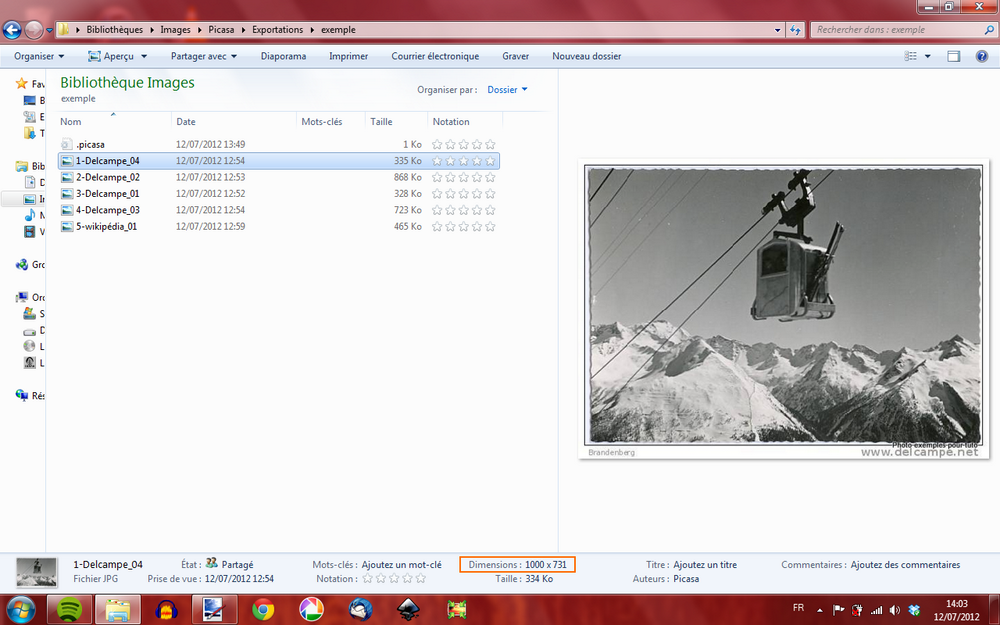The width and height of the screenshot is (1000, 625).
Task: Click the image icon of 2-Delcampe_02
Action: coord(67,177)
